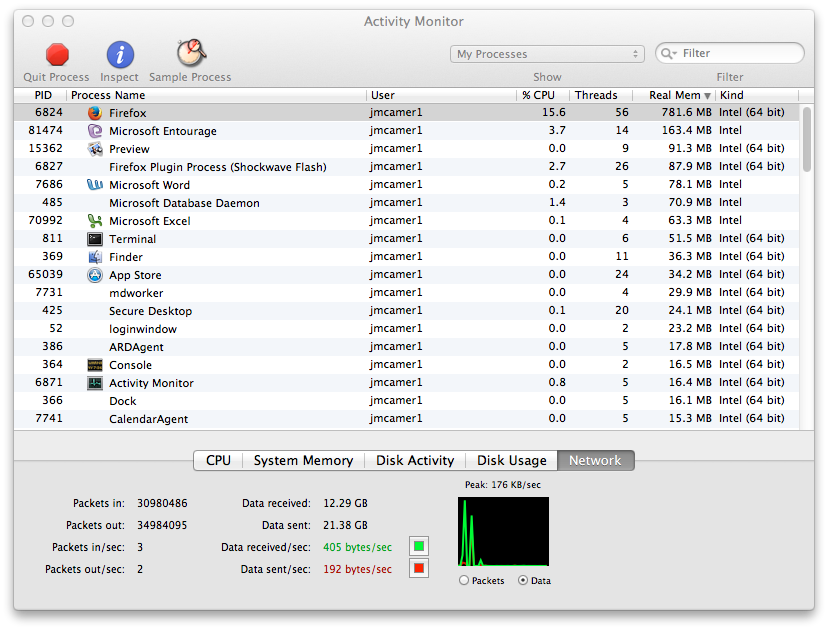The image size is (828, 630).
Task: Click the magnifier icon in Filter field
Action: pos(669,53)
